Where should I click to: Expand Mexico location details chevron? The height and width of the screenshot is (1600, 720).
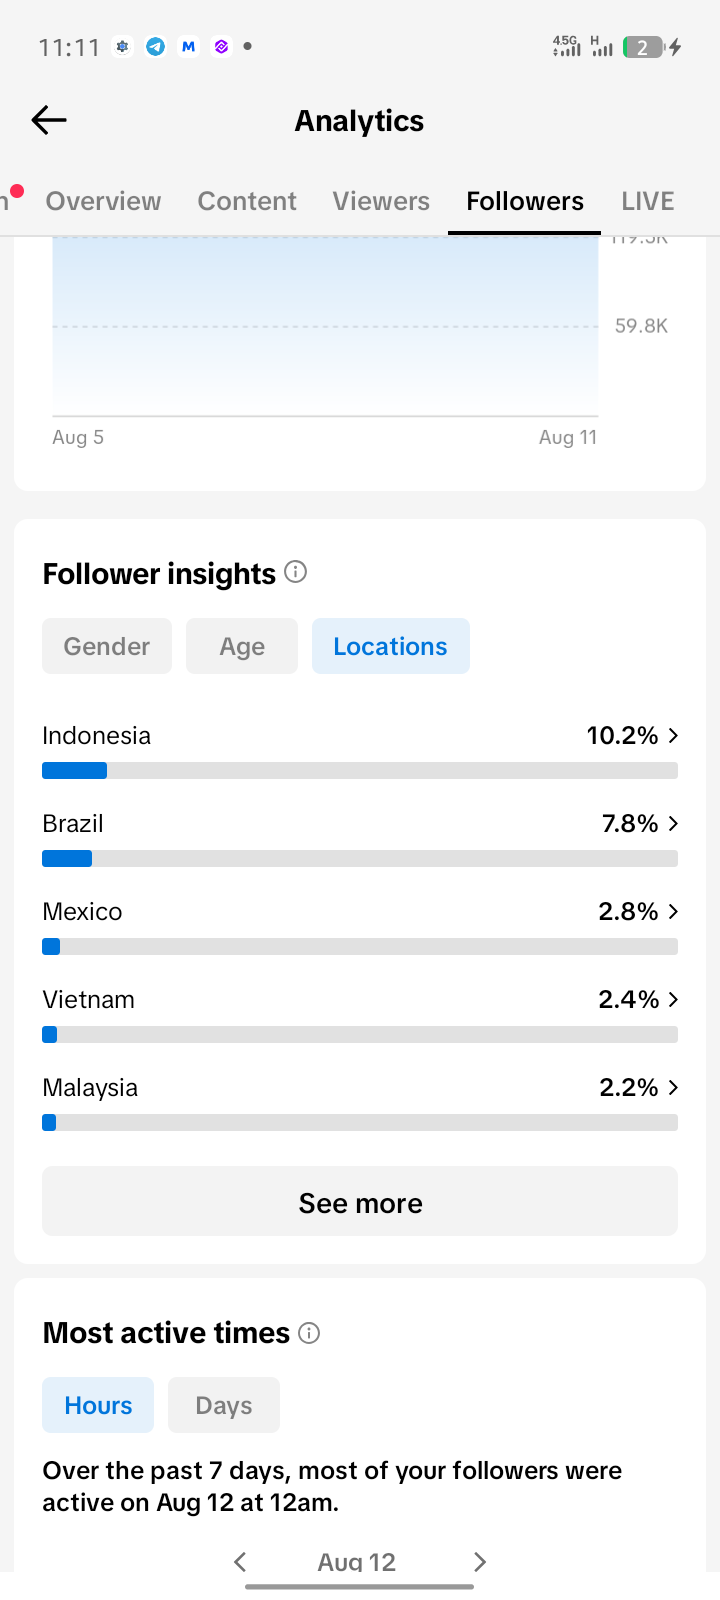[673, 912]
